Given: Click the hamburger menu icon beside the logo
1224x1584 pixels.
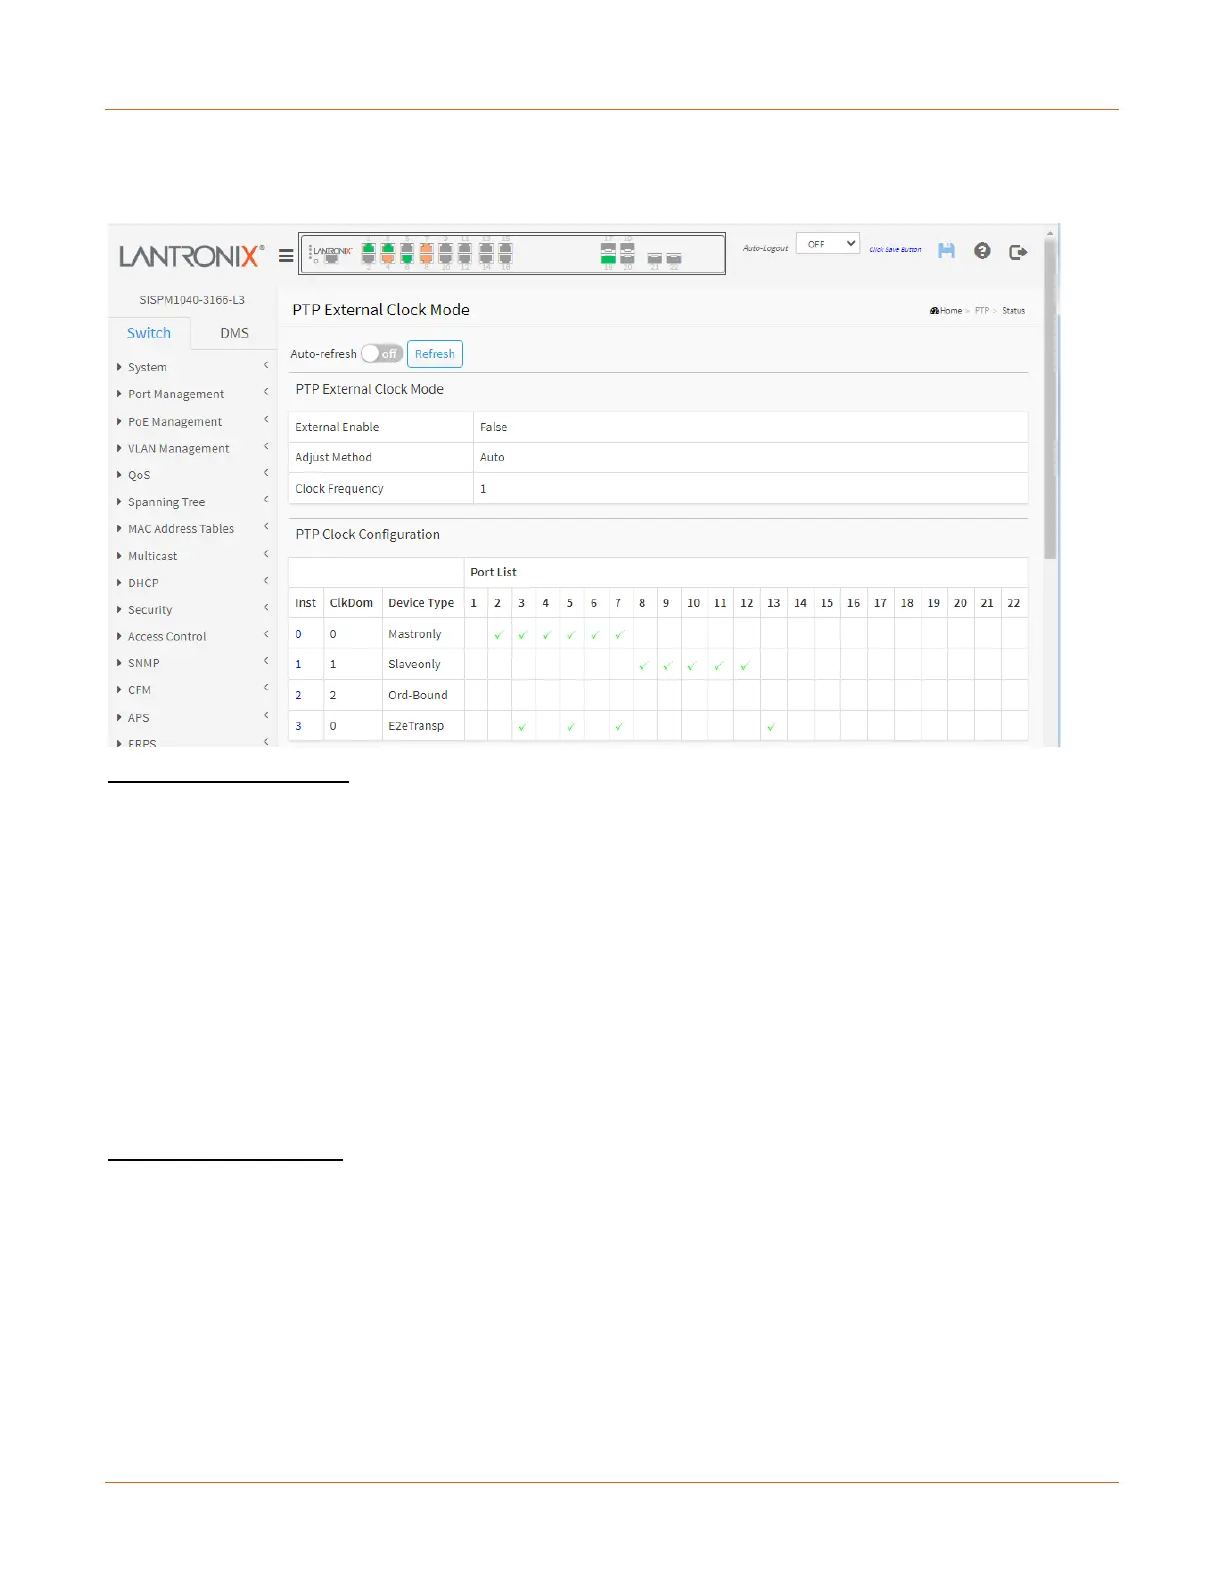Looking at the screenshot, I should (286, 256).
